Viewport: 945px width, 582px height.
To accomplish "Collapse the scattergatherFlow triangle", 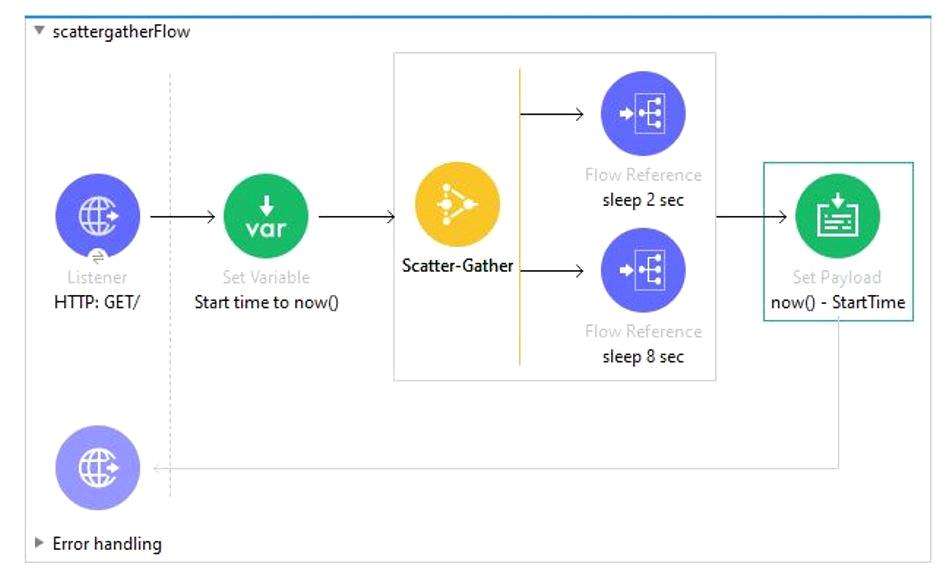I will click(x=39, y=31).
